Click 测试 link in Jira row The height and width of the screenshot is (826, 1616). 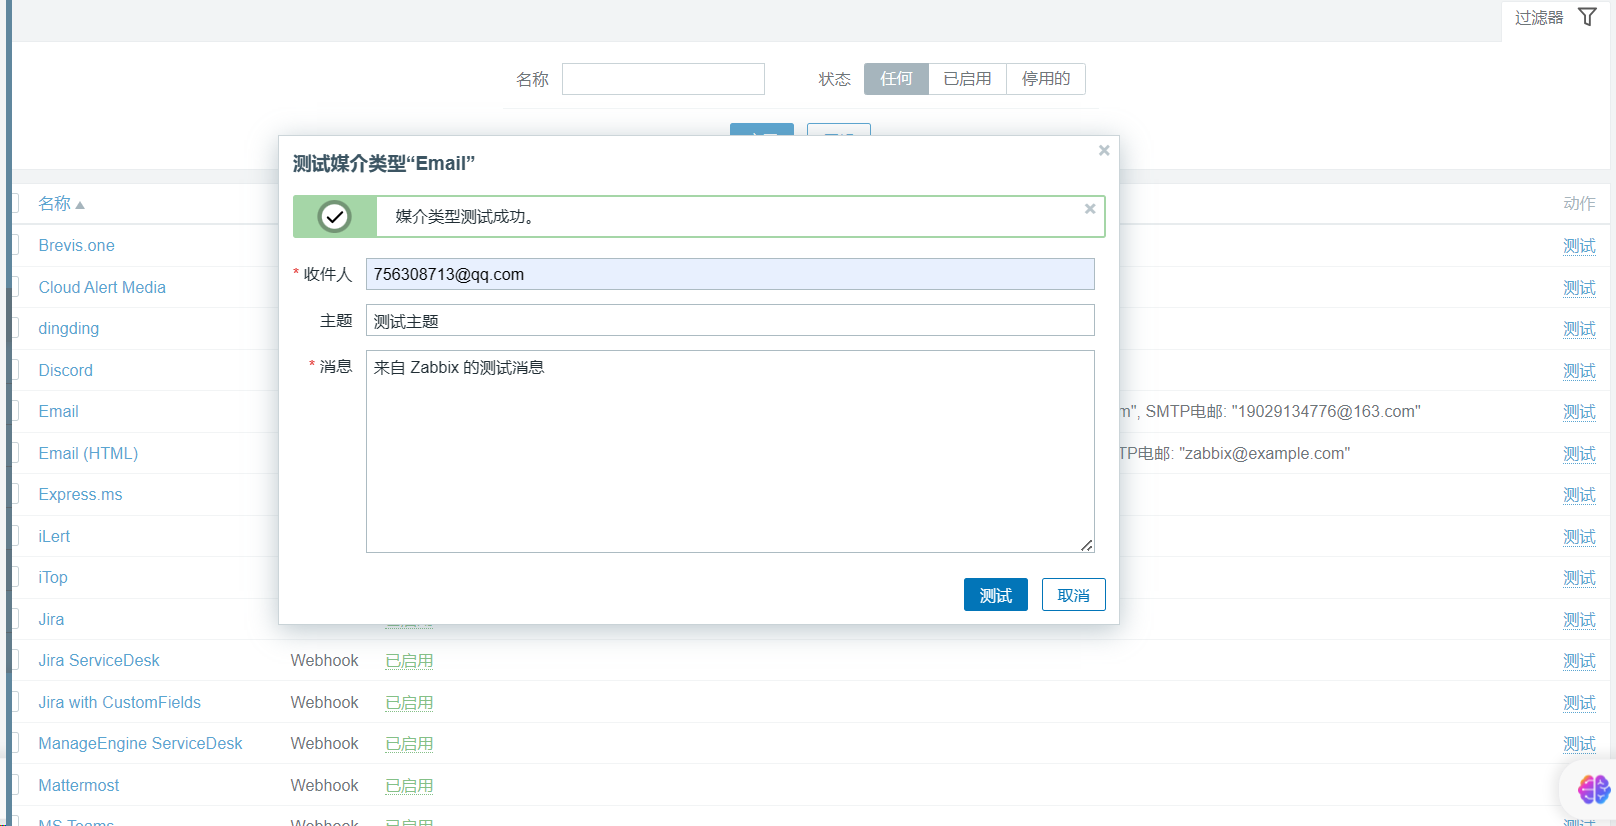(x=1579, y=620)
